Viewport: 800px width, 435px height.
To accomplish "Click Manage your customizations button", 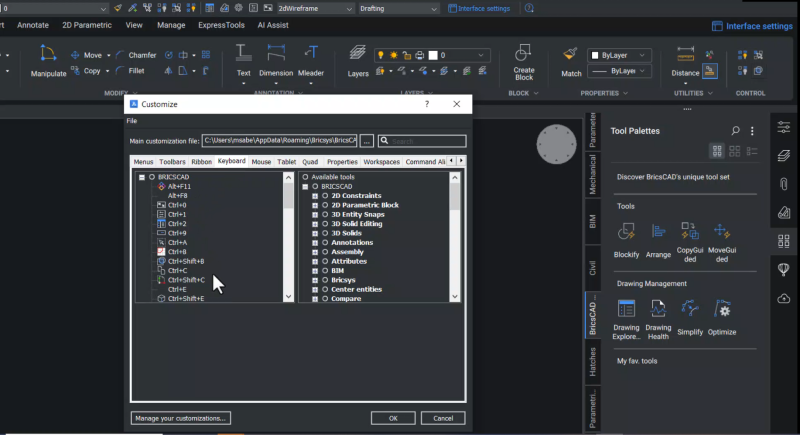I will pos(181,418).
